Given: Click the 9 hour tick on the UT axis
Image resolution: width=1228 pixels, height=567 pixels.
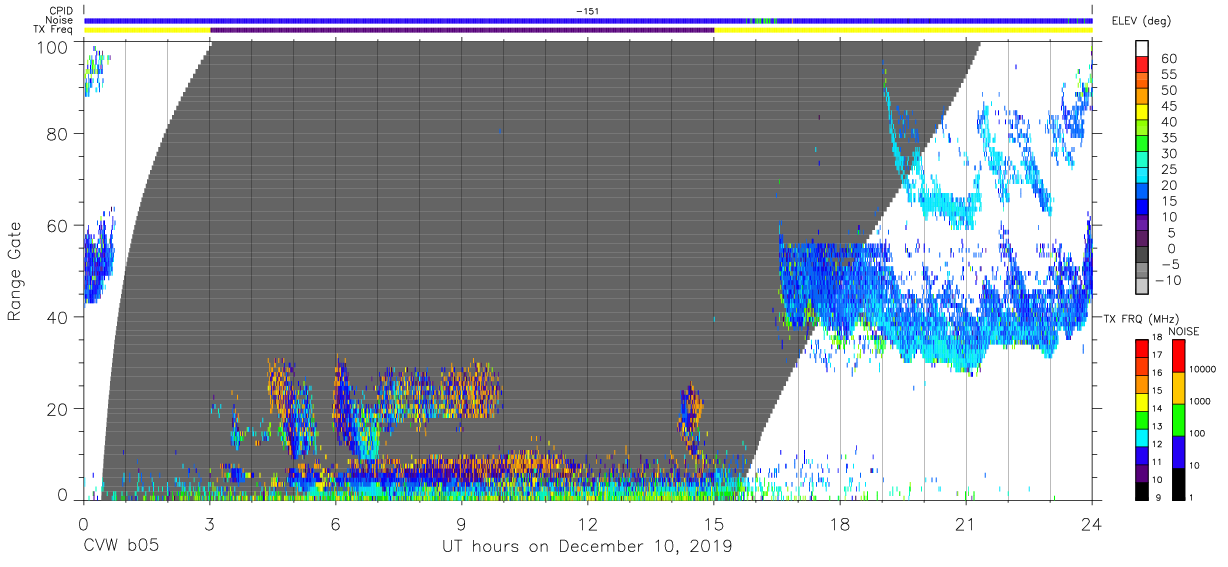Looking at the screenshot, I should click(461, 523).
